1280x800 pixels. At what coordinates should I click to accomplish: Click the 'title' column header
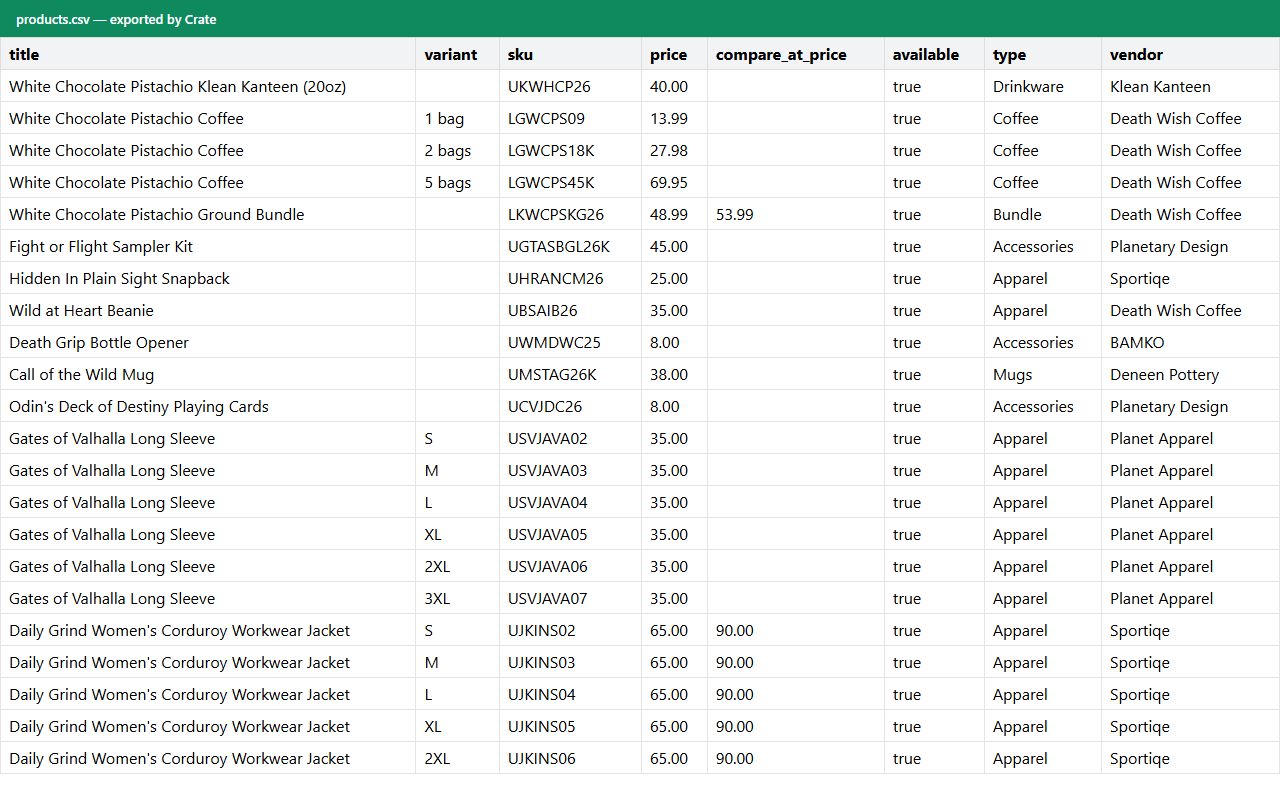click(208, 54)
